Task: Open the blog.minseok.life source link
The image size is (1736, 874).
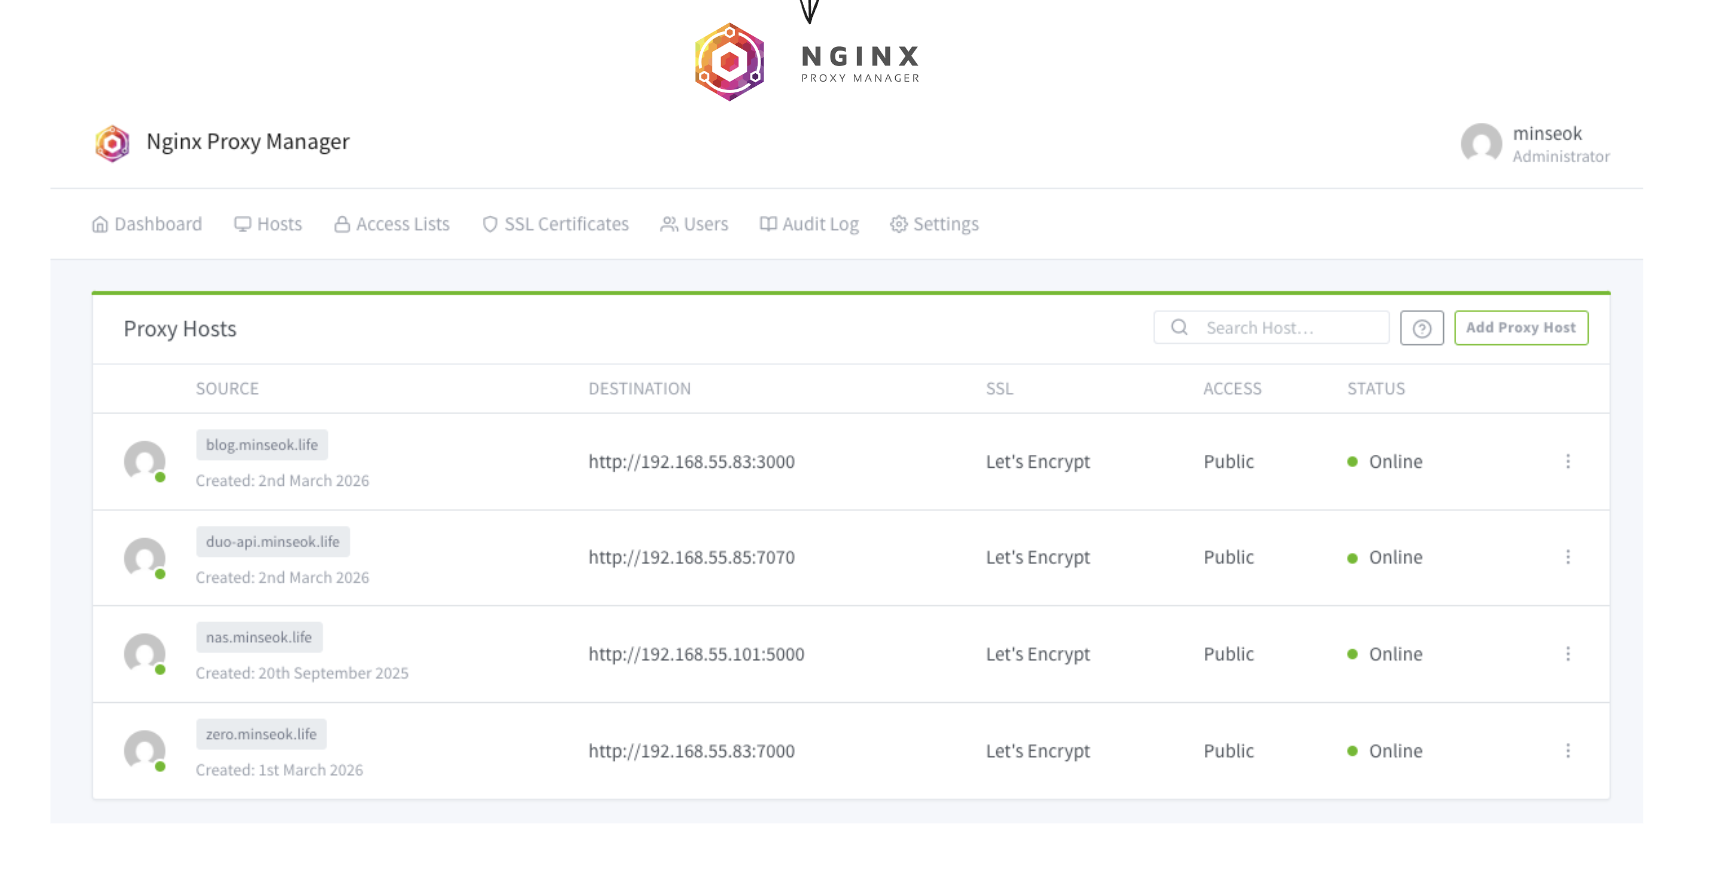Action: 262,445
